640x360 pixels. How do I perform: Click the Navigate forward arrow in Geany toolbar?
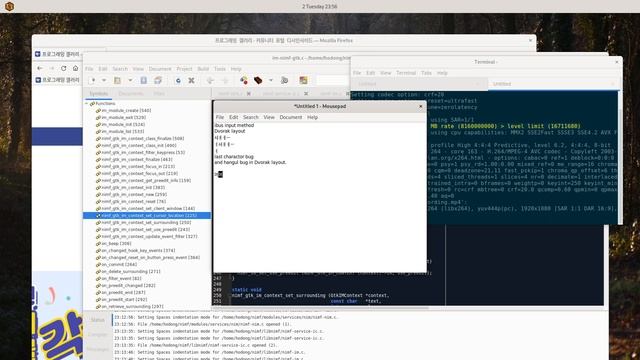(225, 80)
